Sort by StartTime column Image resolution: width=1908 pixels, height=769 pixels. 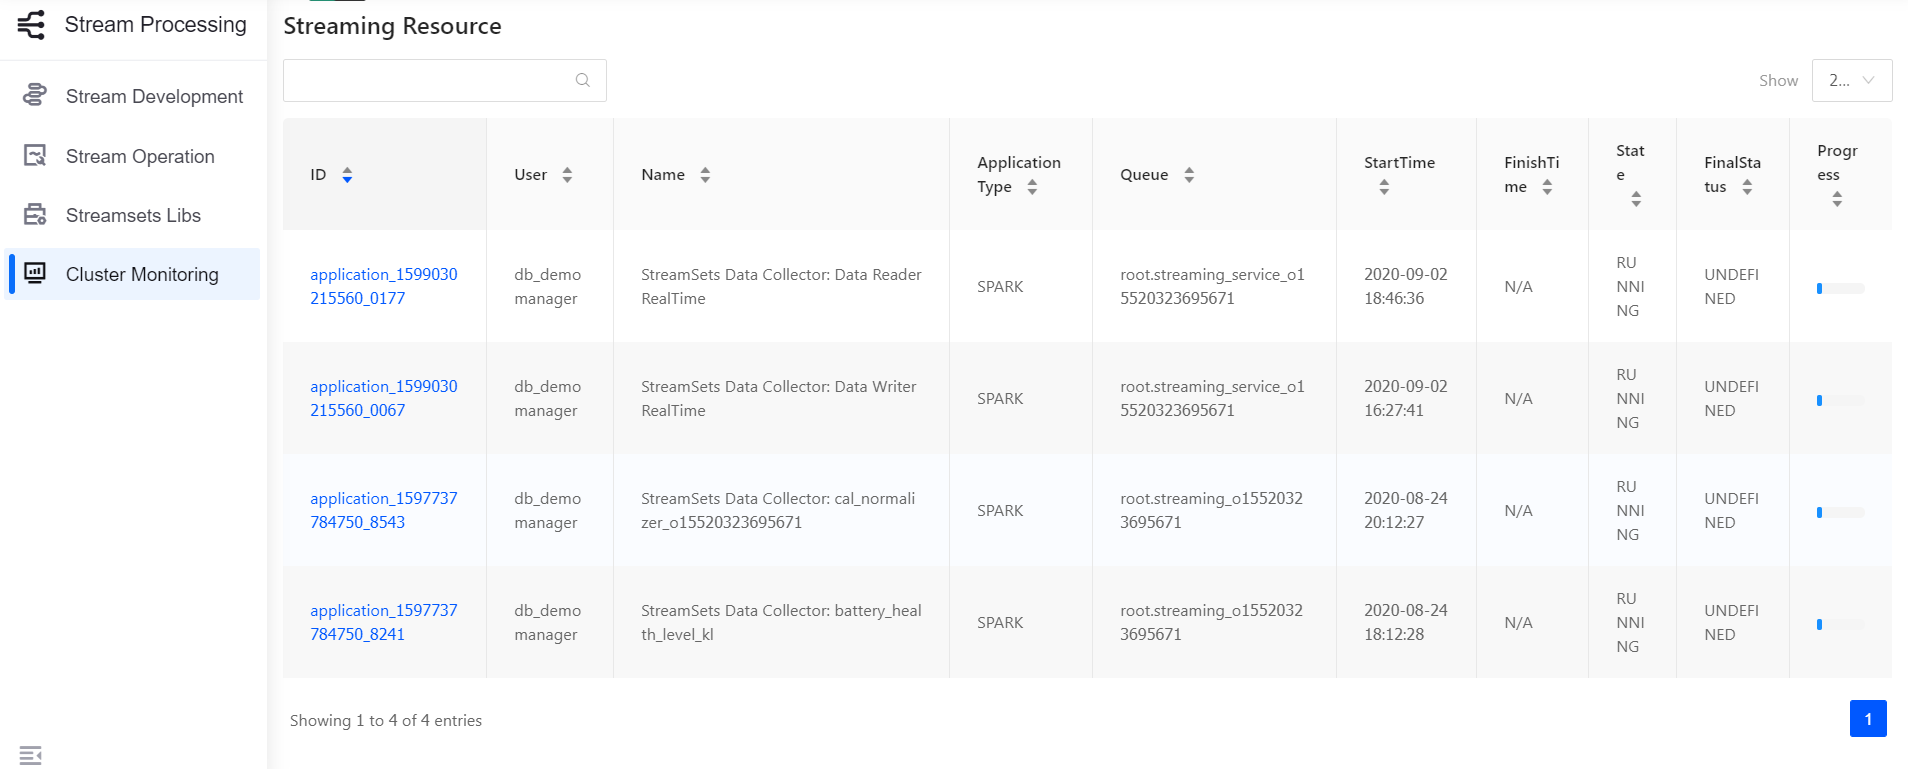tap(1384, 187)
